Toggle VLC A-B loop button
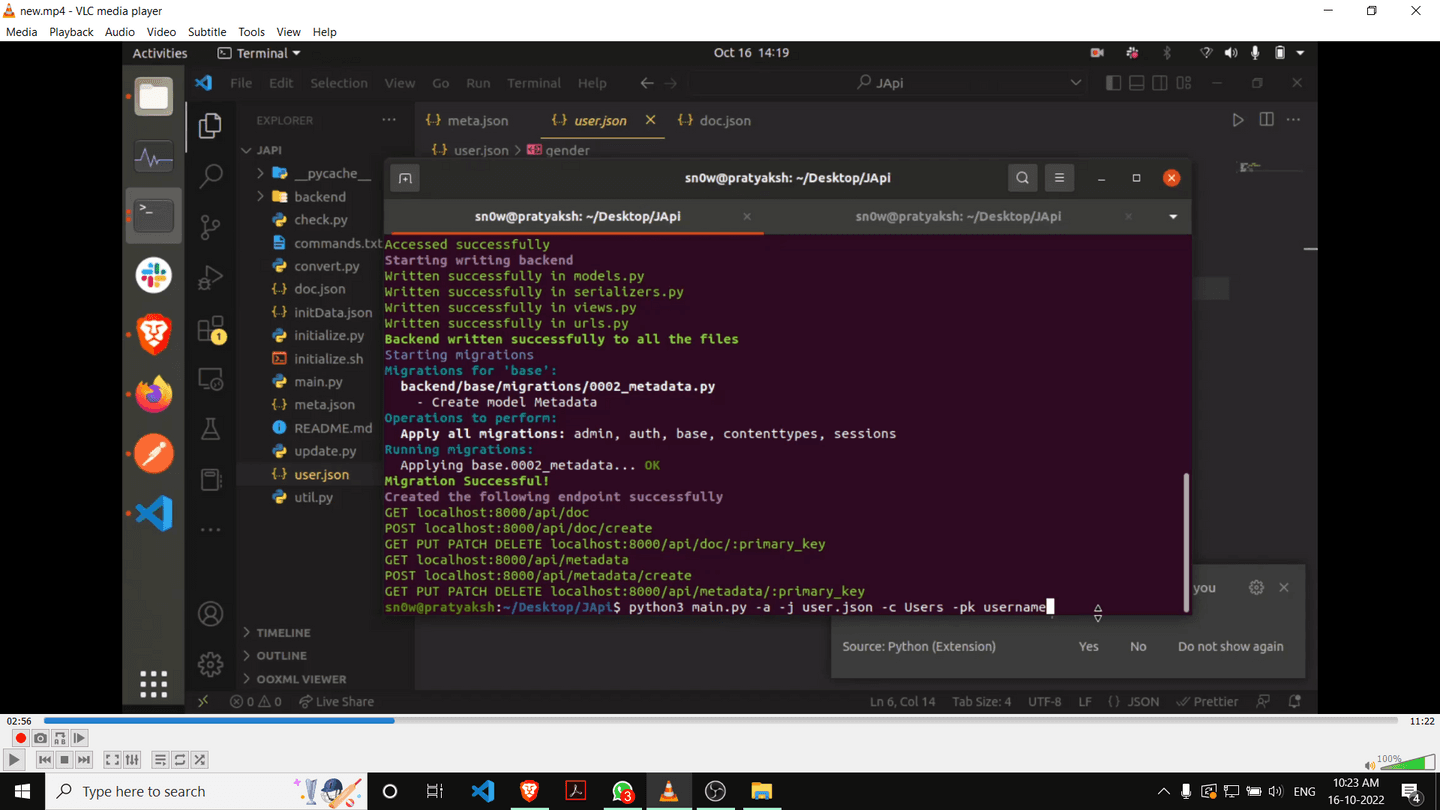 point(60,739)
